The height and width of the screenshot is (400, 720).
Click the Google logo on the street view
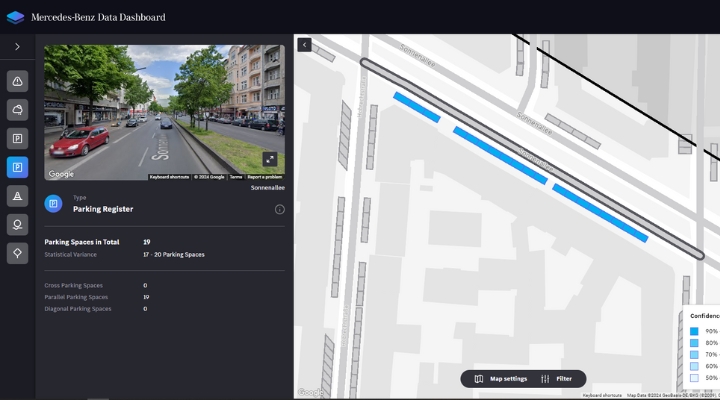click(61, 174)
